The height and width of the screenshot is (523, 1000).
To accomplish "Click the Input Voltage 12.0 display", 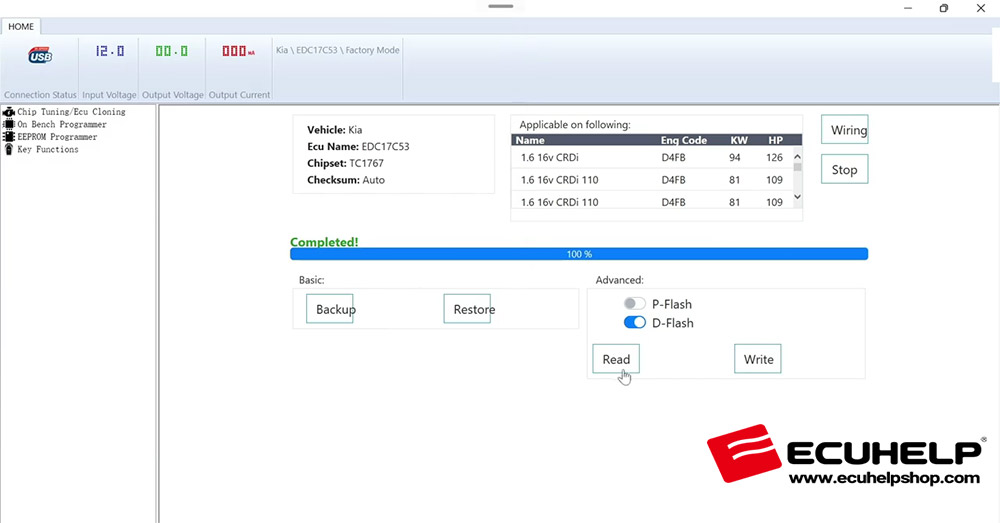I will click(110, 51).
